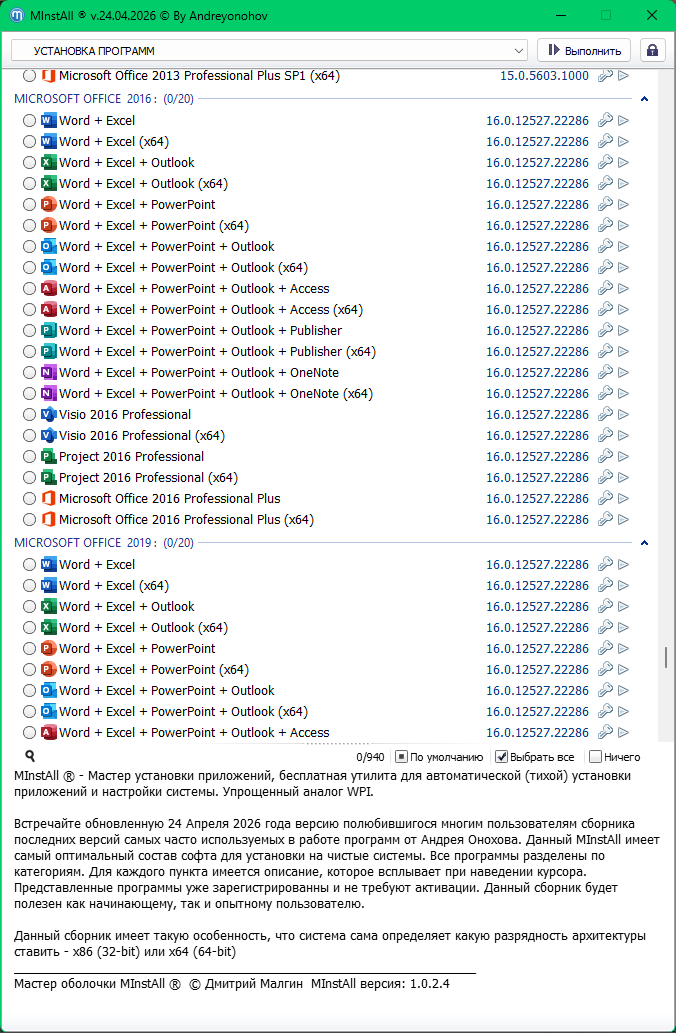676x1033 pixels.
Task: Click the vertical scrollbar thumb of program list
Action: click(x=666, y=657)
